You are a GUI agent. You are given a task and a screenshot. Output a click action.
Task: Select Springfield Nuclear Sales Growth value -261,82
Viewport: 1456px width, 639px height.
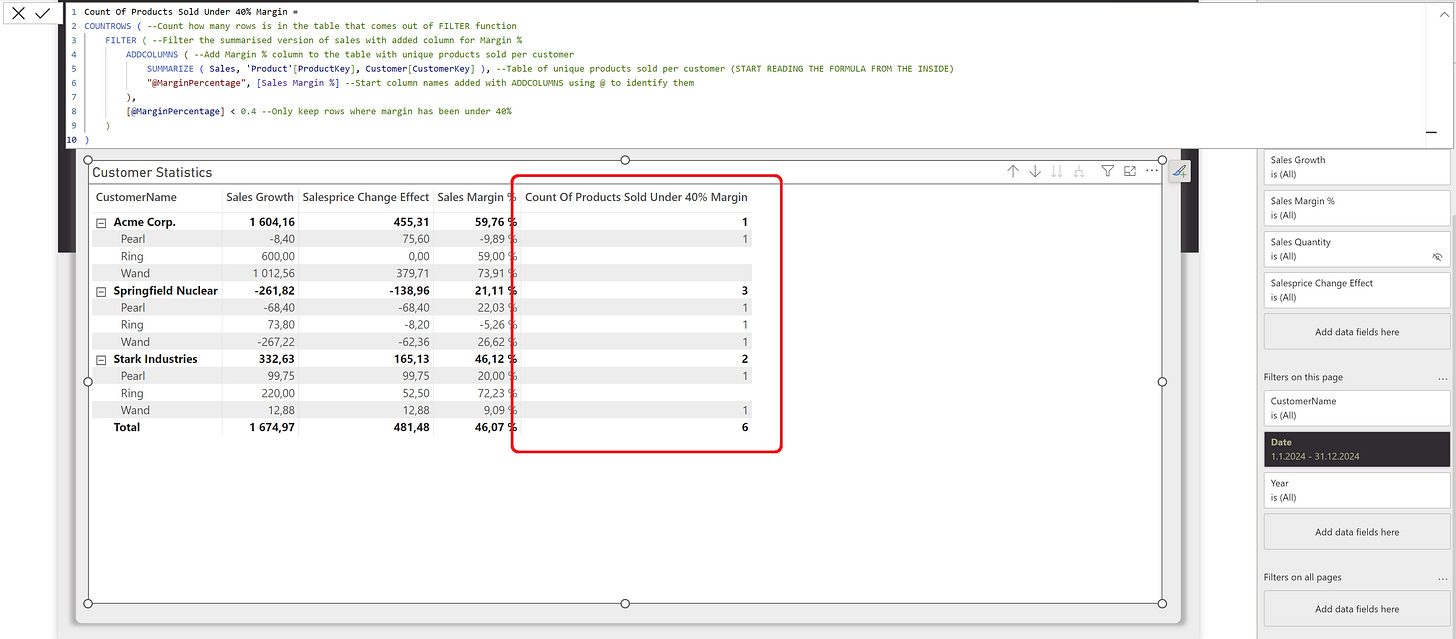coord(275,291)
